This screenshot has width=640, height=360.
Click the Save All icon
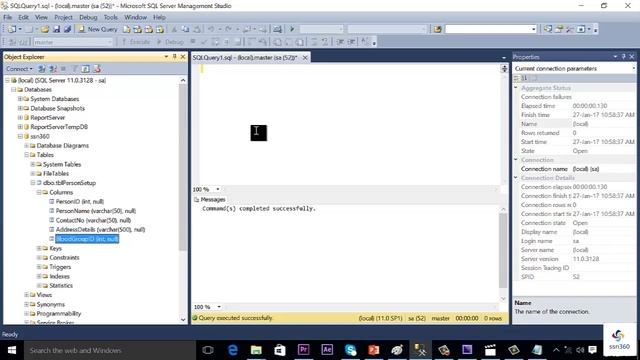pos(67,29)
